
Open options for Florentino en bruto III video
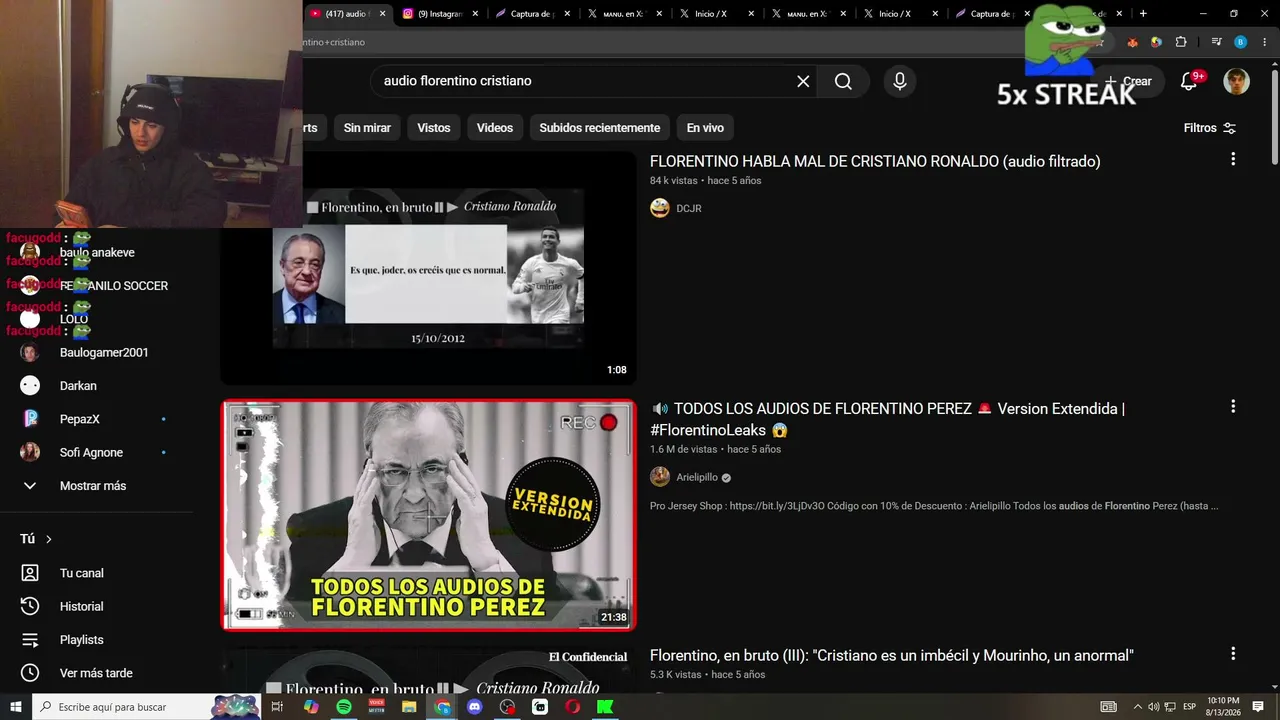[1233, 653]
